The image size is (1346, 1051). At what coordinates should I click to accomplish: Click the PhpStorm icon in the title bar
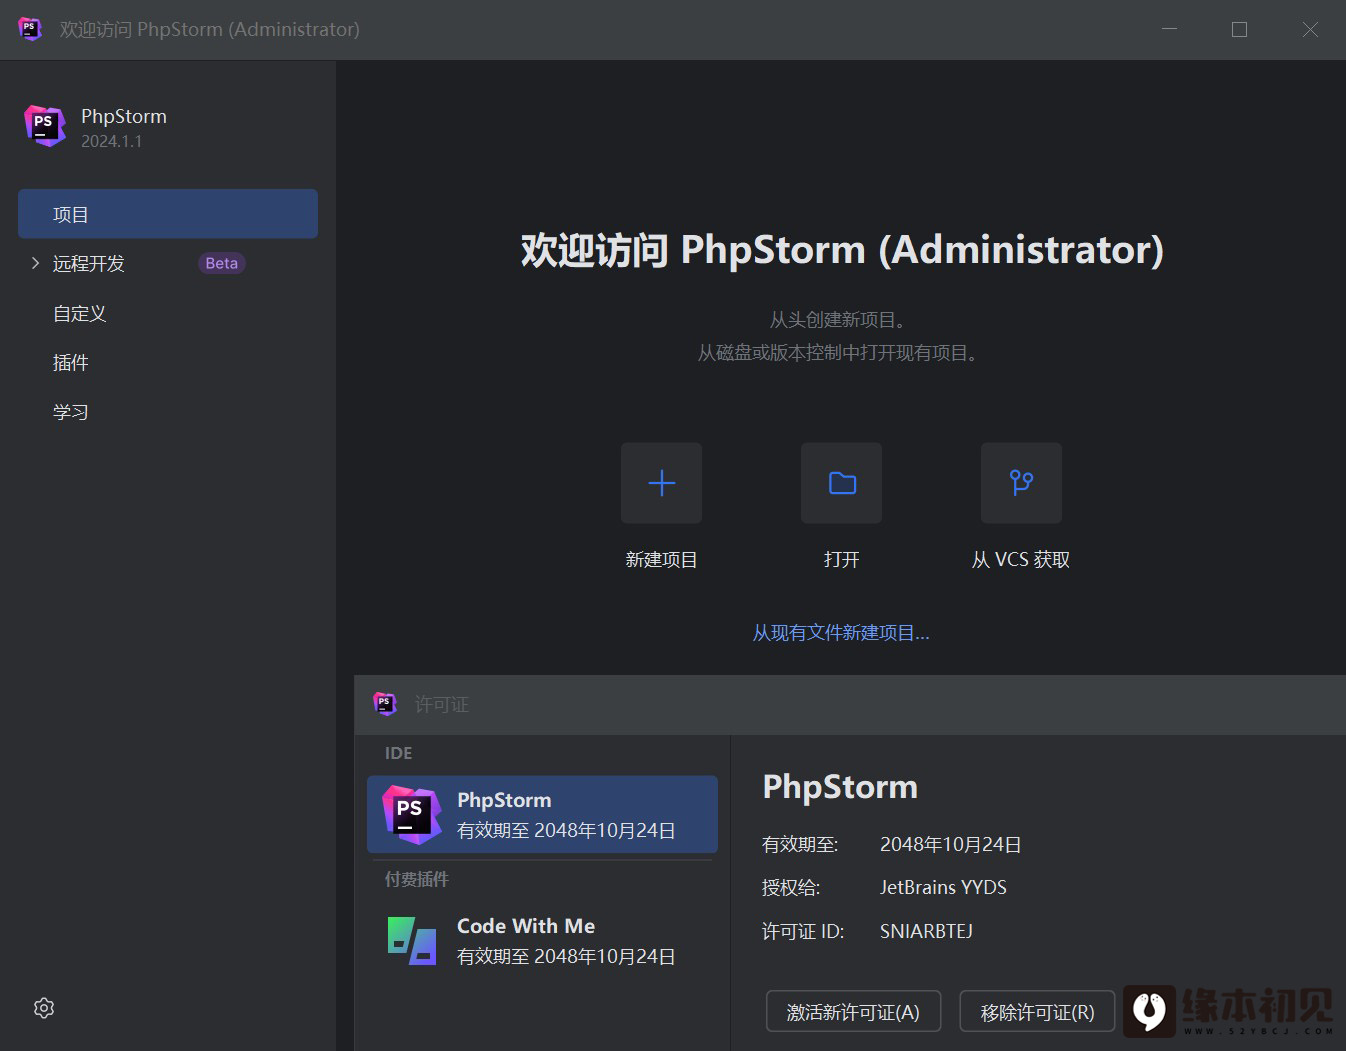click(30, 29)
